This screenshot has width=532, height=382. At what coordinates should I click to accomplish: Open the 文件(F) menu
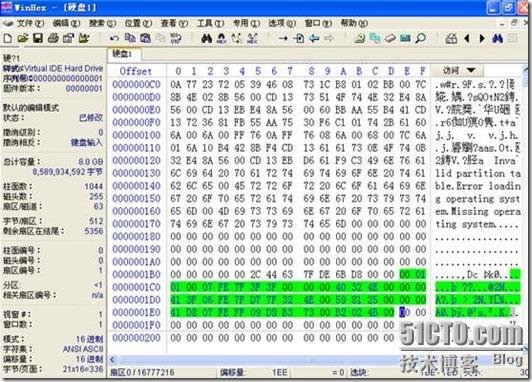point(30,23)
